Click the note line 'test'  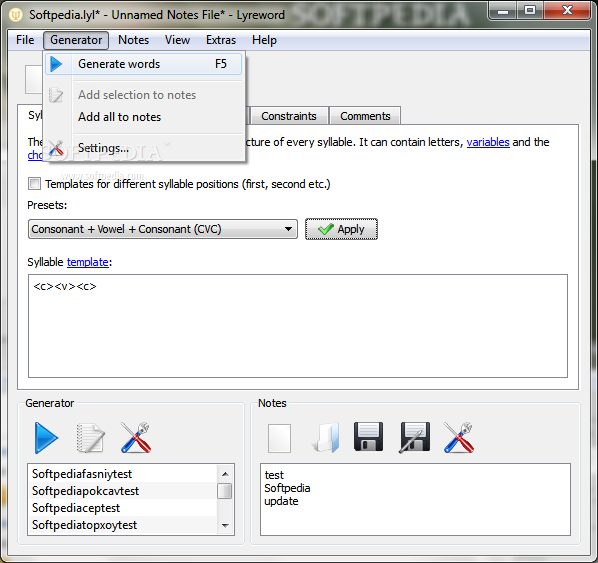[x=274, y=475]
